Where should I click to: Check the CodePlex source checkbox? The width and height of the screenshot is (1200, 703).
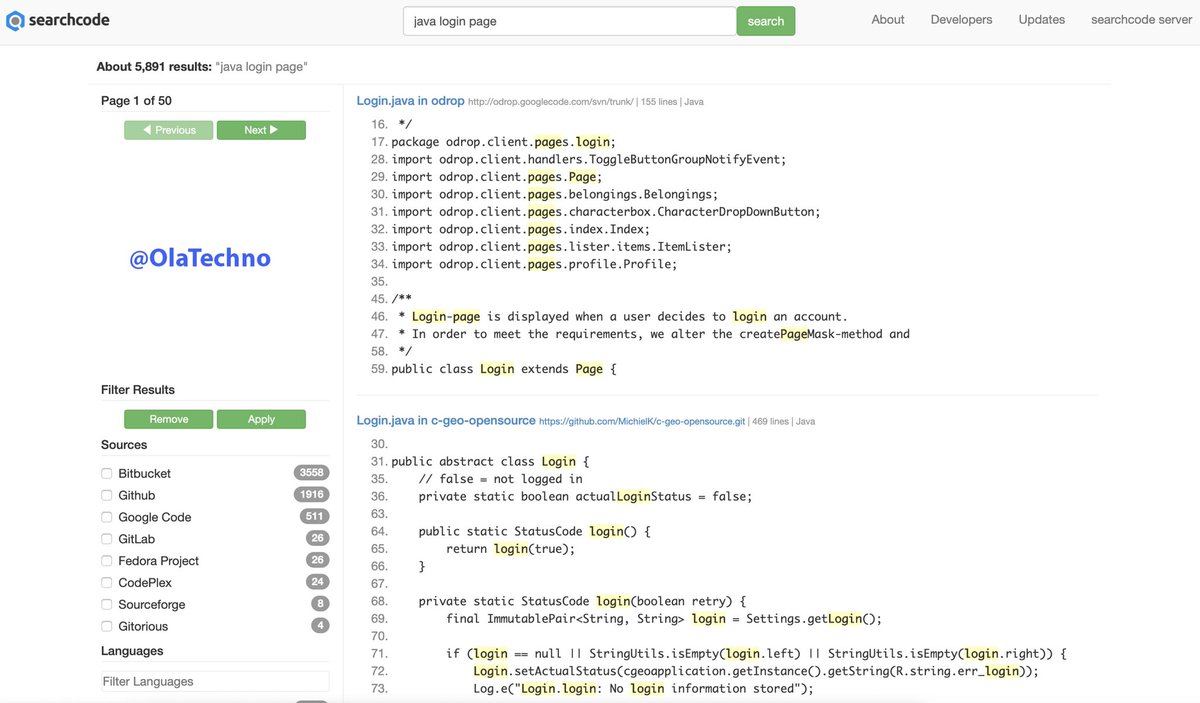(107, 582)
